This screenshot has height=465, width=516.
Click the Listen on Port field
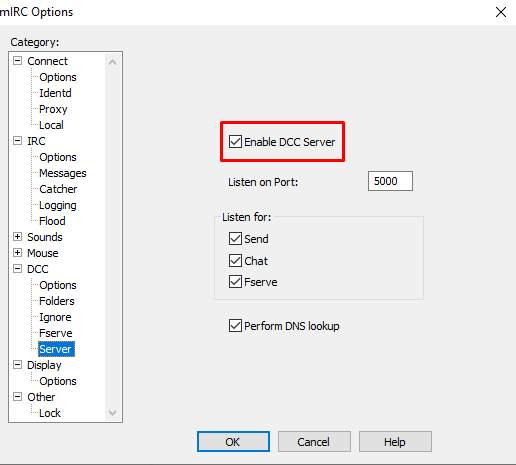coord(390,181)
